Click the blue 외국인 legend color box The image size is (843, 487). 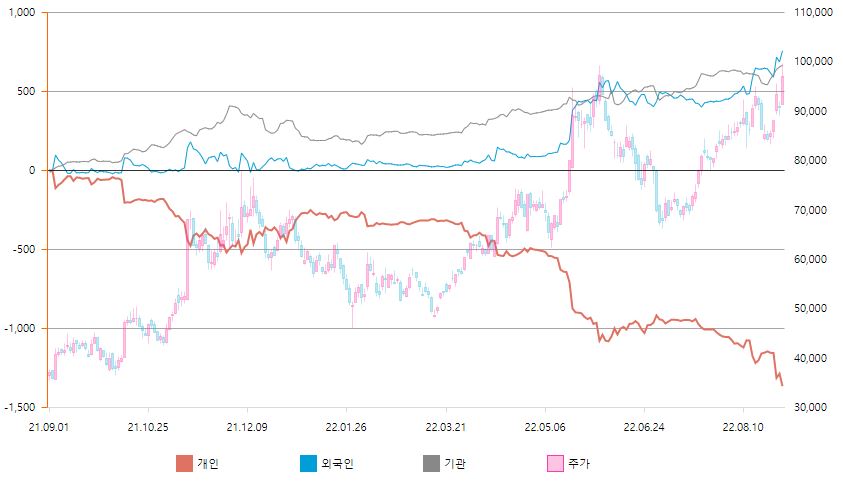coord(307,463)
